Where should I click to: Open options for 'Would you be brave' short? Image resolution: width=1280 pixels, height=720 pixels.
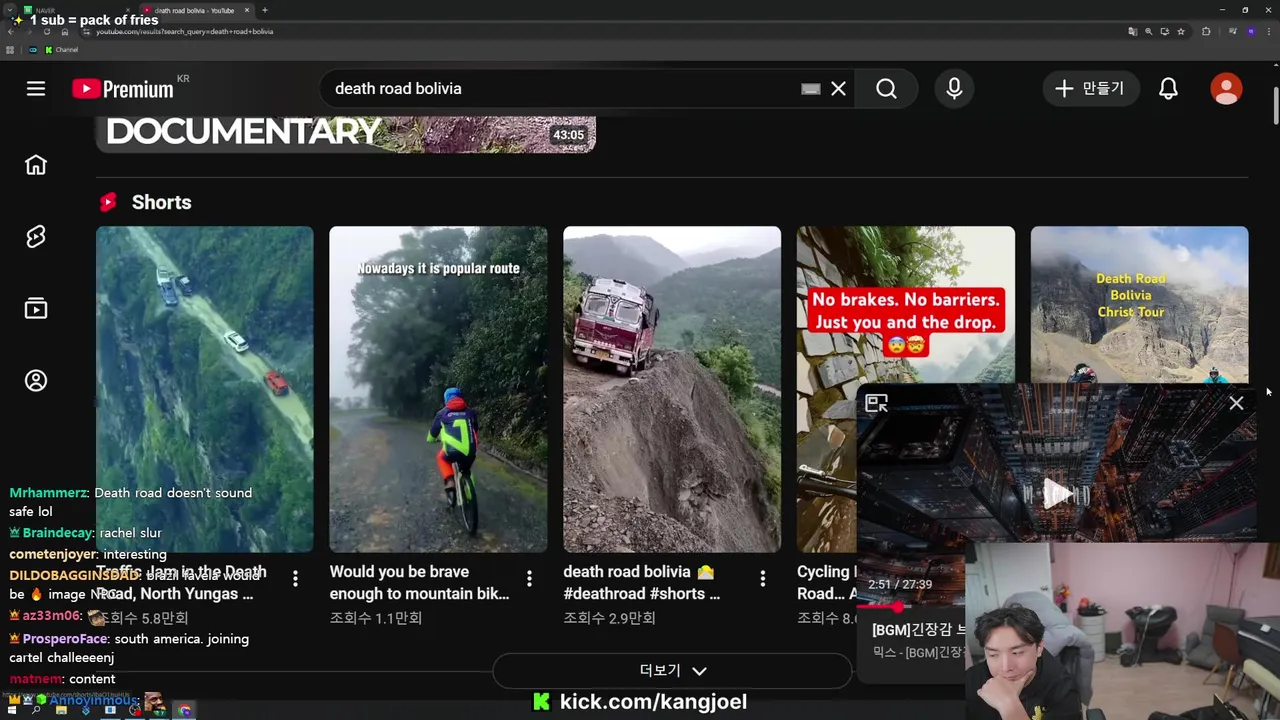(x=529, y=579)
